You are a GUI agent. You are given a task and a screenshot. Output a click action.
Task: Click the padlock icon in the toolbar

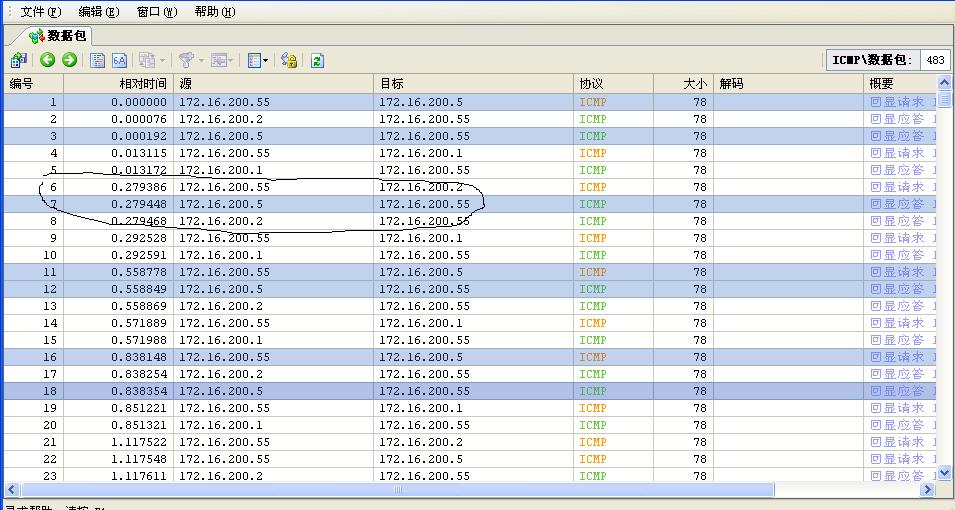[289, 60]
